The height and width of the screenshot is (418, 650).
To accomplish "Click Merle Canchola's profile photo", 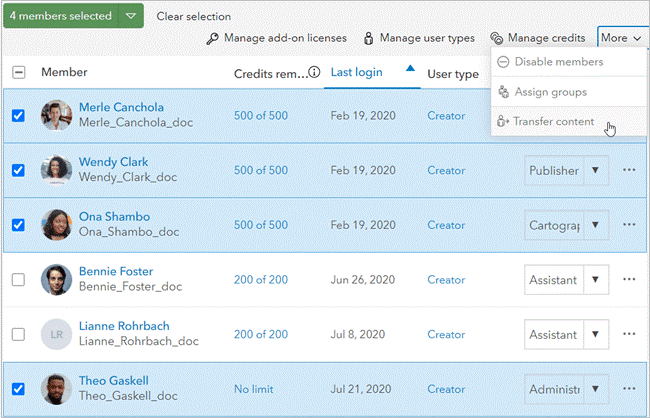I will [56, 116].
